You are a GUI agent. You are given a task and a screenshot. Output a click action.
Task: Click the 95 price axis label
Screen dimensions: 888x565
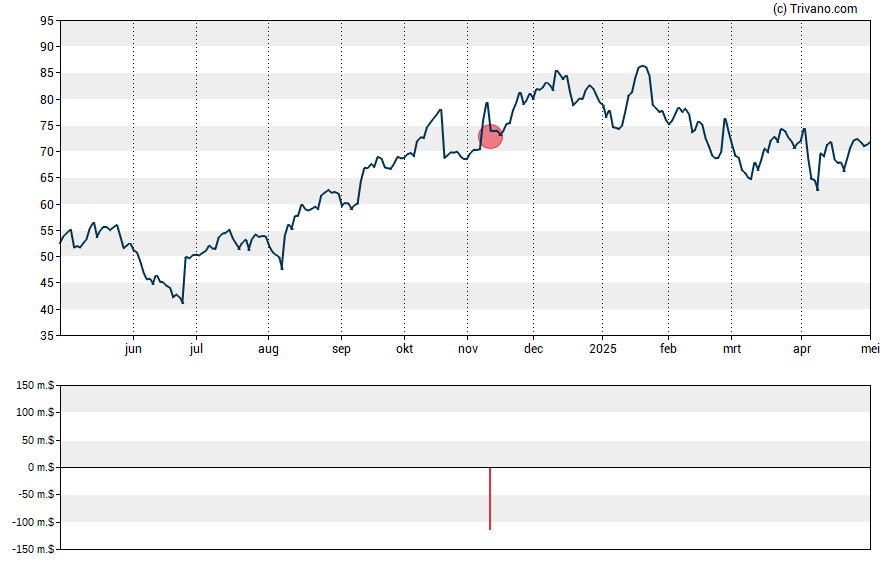pos(46,21)
